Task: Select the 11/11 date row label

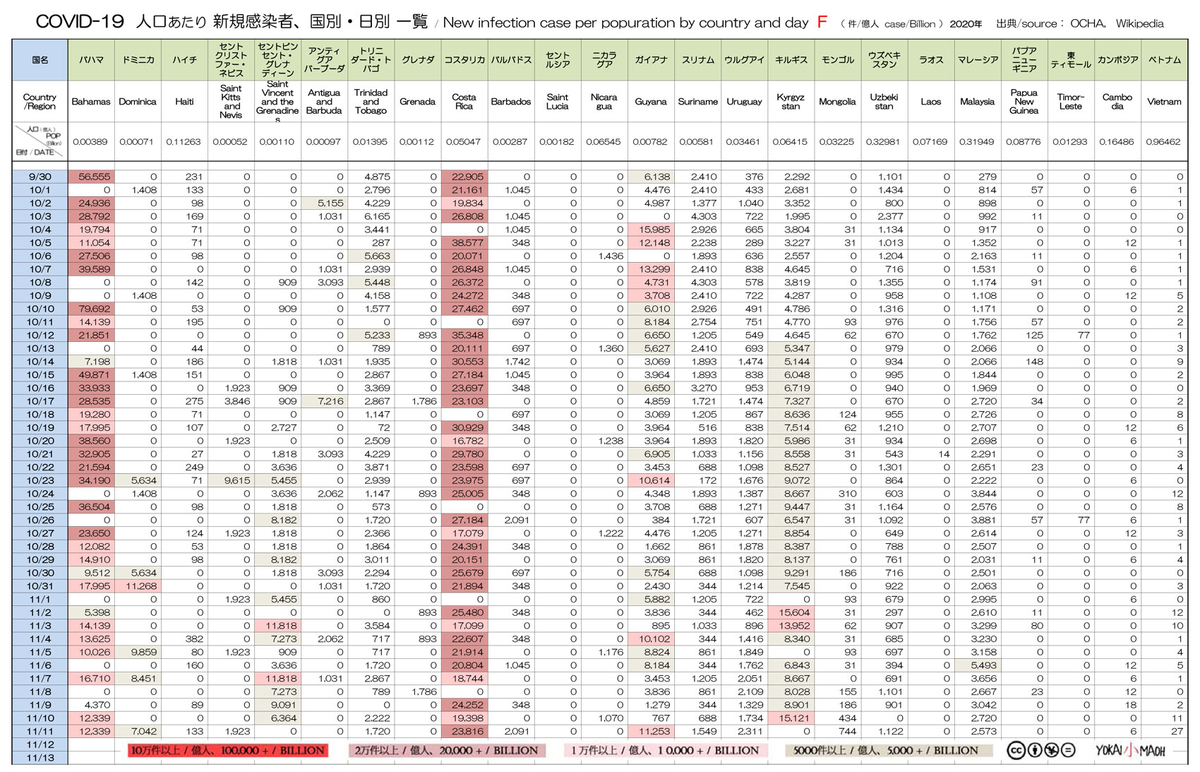Action: tap(40, 732)
